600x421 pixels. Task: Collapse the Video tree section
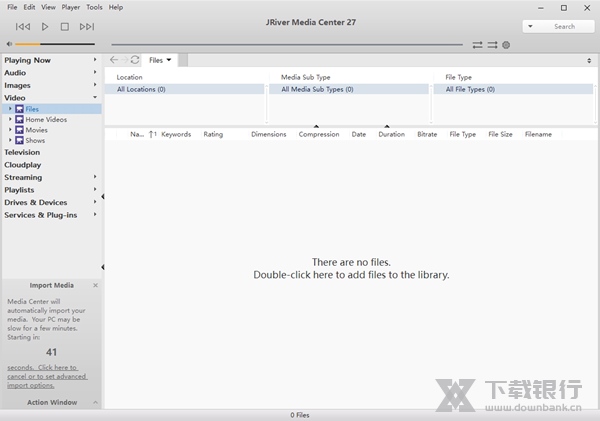[96, 98]
